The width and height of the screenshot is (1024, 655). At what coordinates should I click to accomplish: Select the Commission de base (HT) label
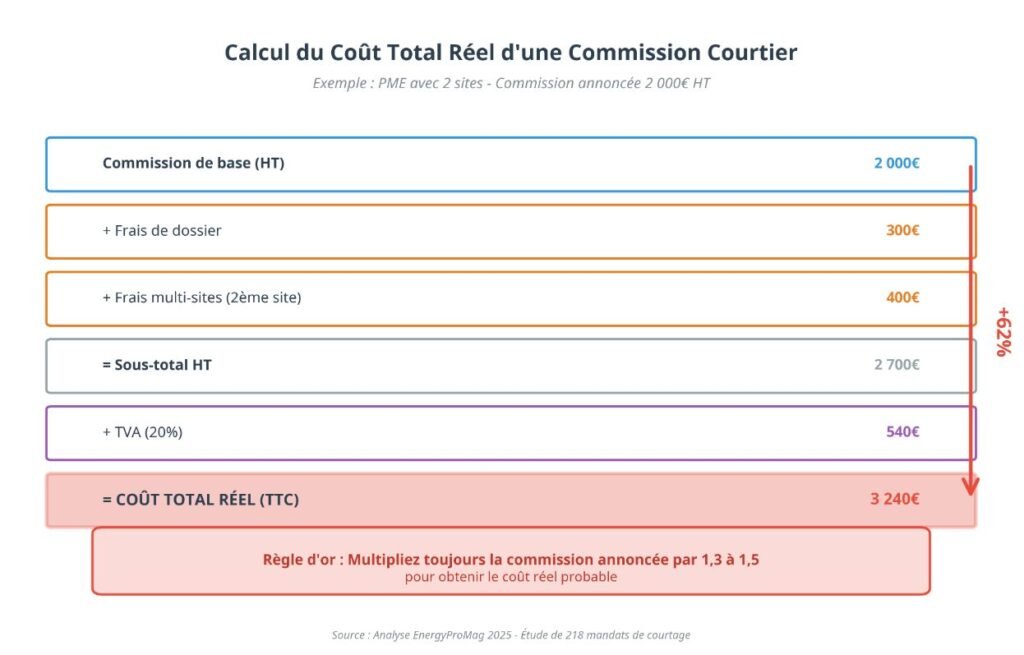click(193, 163)
